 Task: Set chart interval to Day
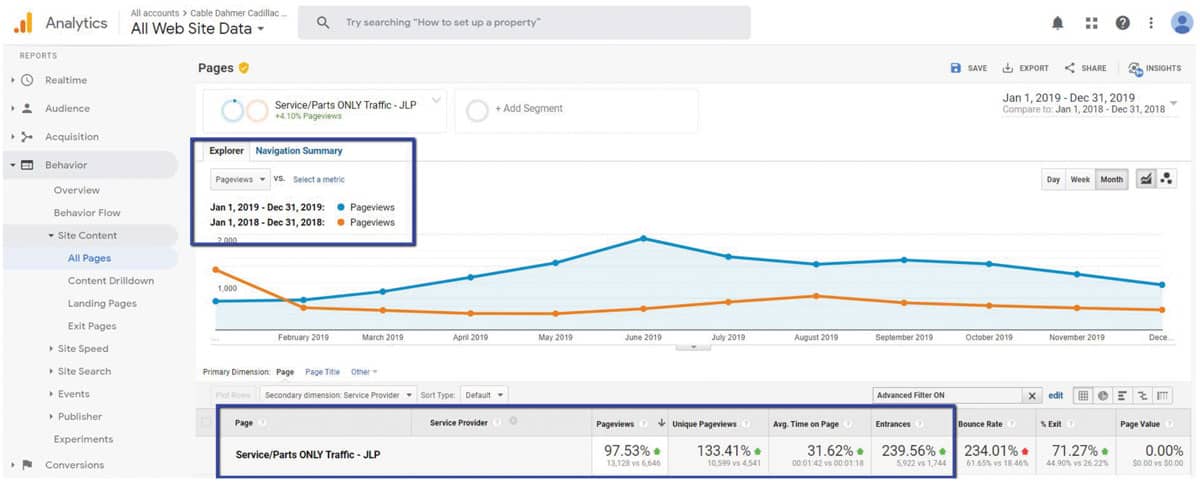coord(1053,180)
